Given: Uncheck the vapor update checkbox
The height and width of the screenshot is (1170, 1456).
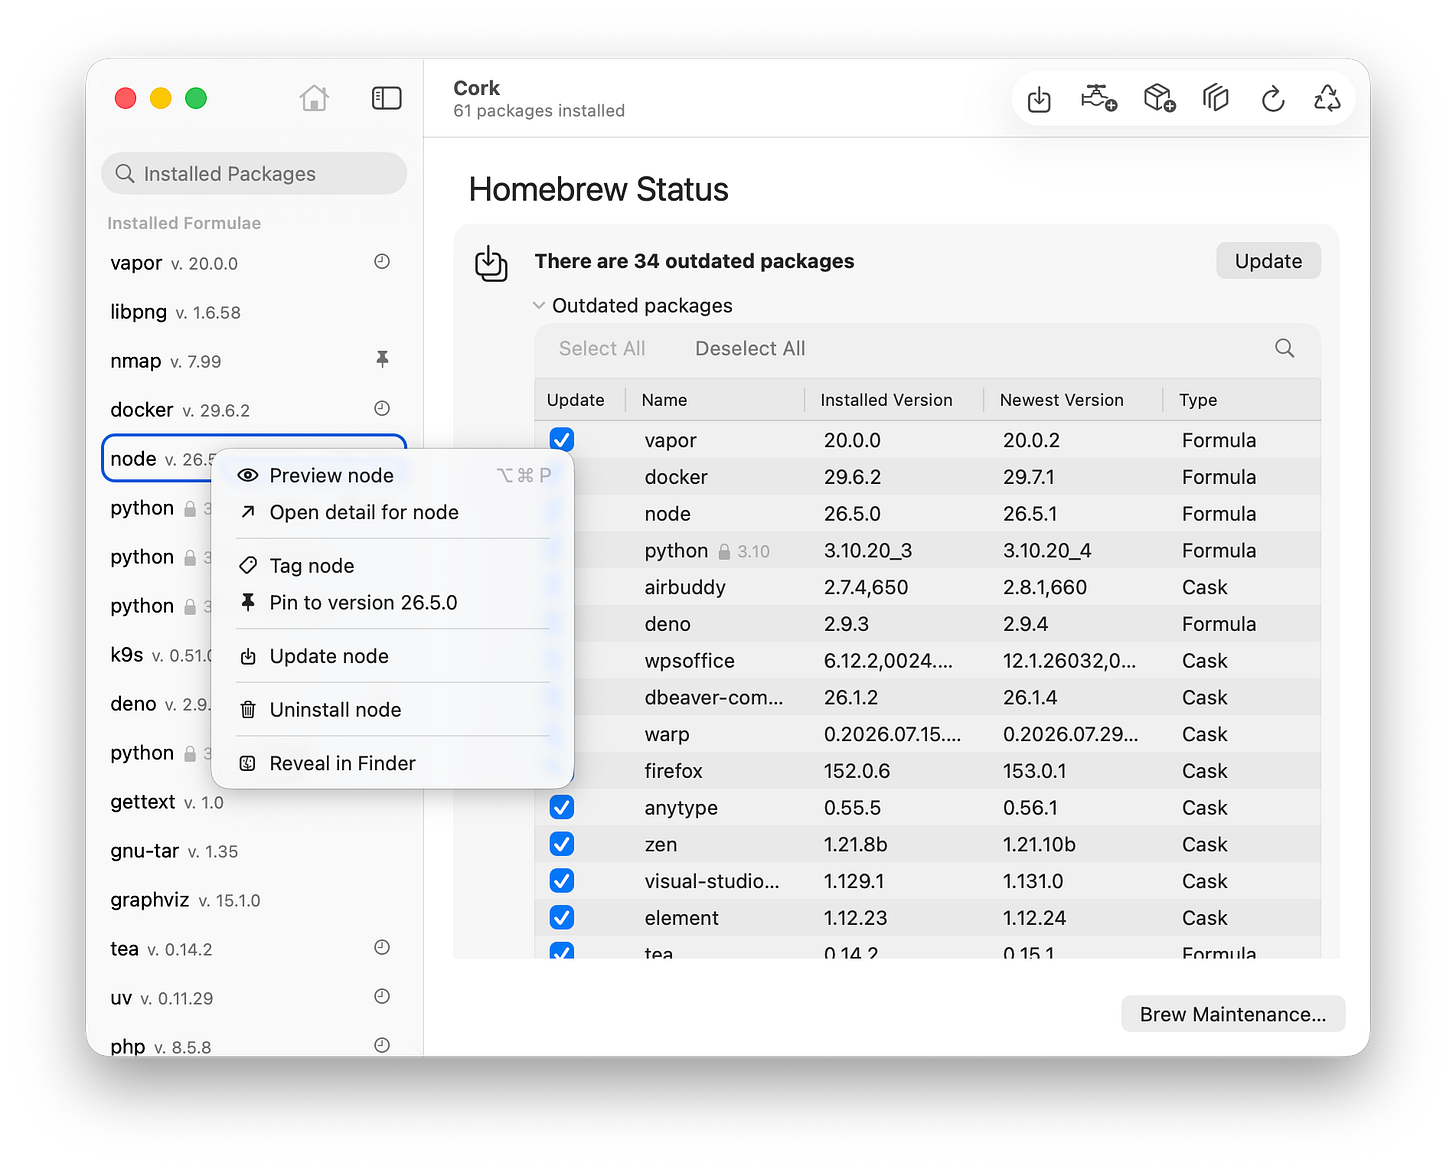Looking at the screenshot, I should [562, 440].
